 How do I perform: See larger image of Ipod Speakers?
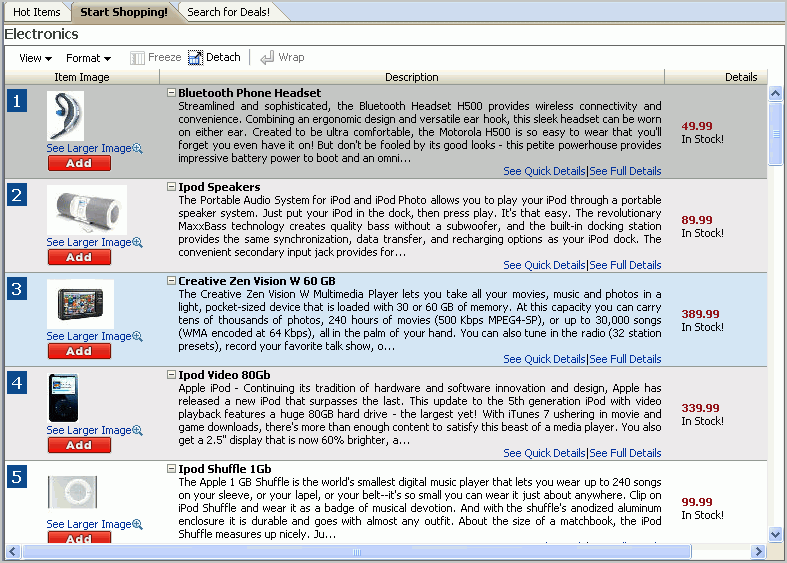pyautogui.click(x=89, y=242)
